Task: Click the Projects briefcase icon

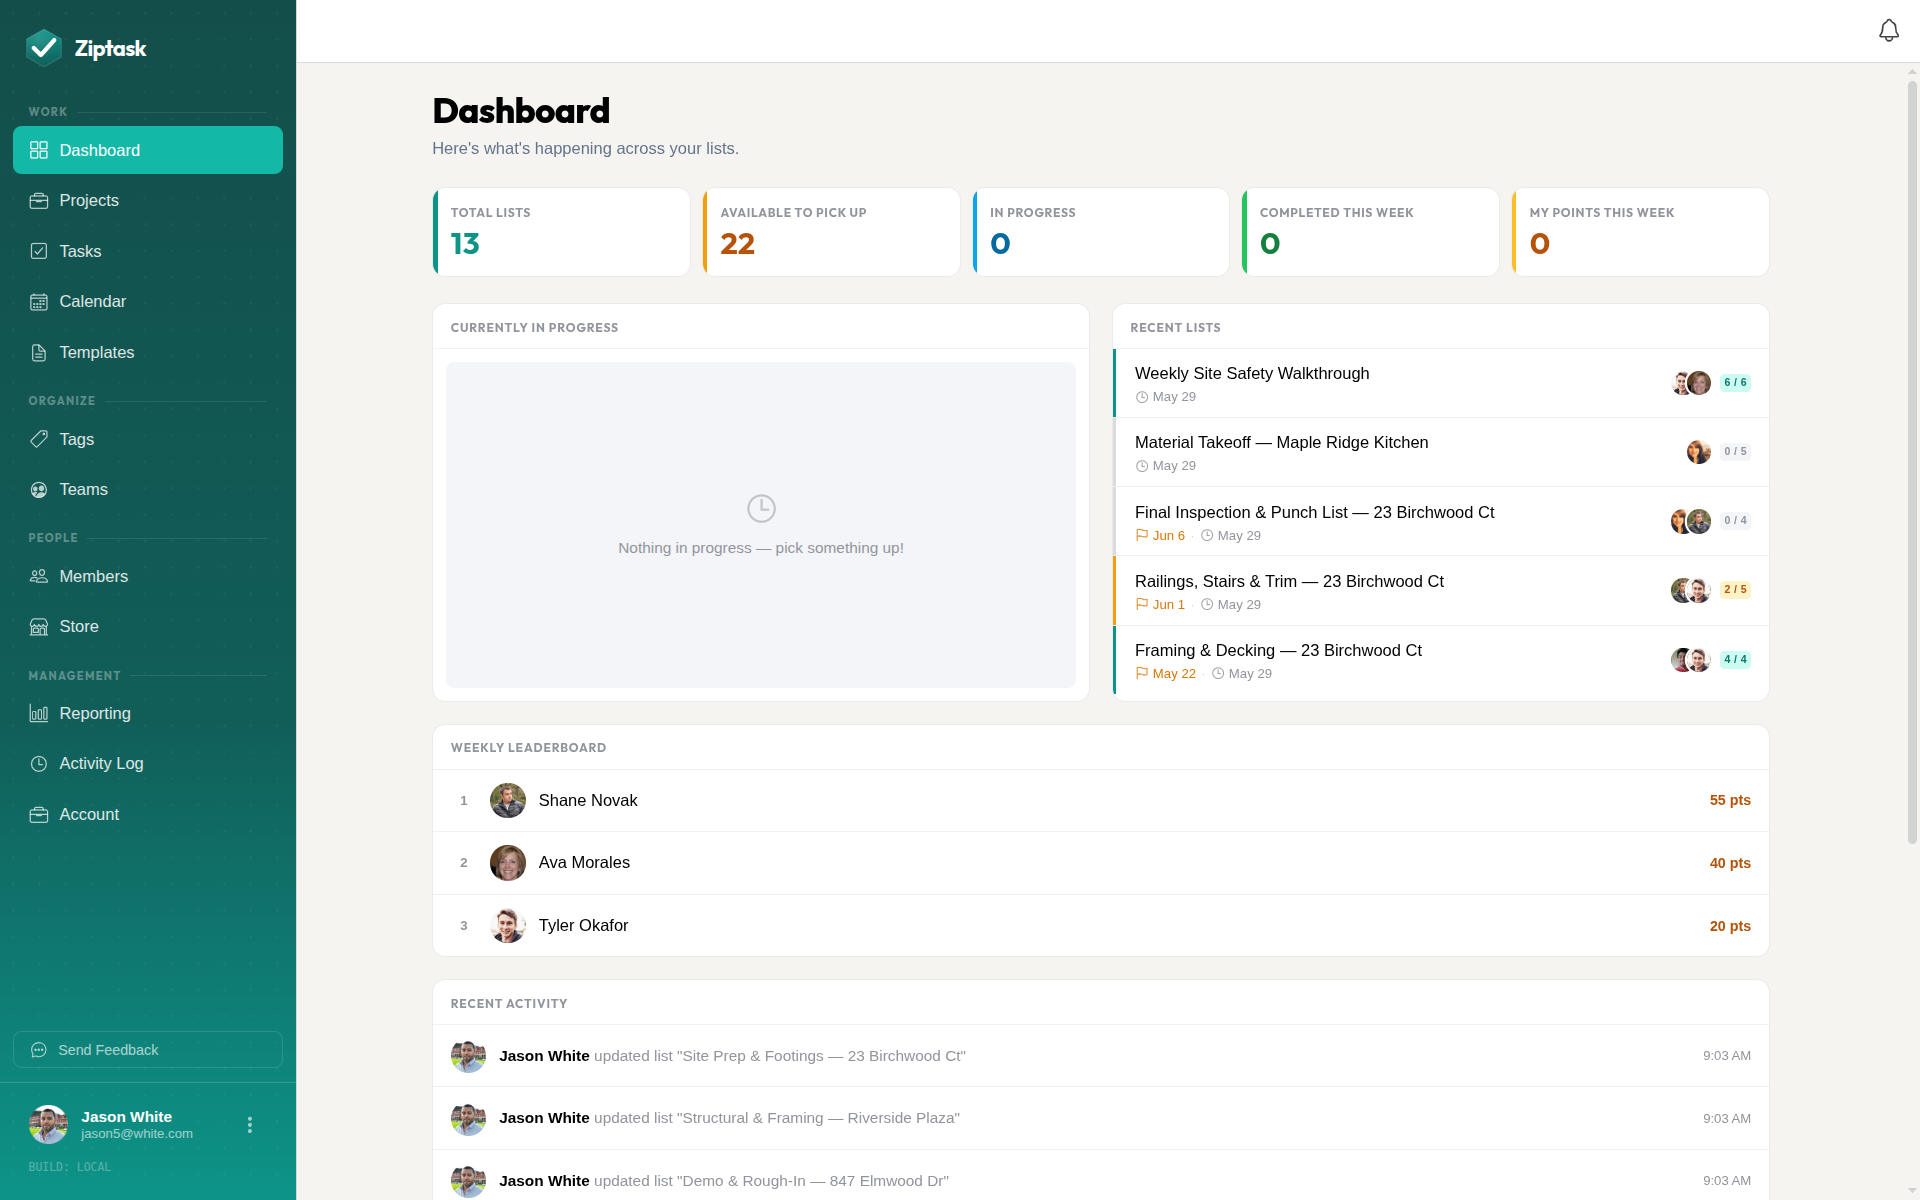Action: point(39,201)
